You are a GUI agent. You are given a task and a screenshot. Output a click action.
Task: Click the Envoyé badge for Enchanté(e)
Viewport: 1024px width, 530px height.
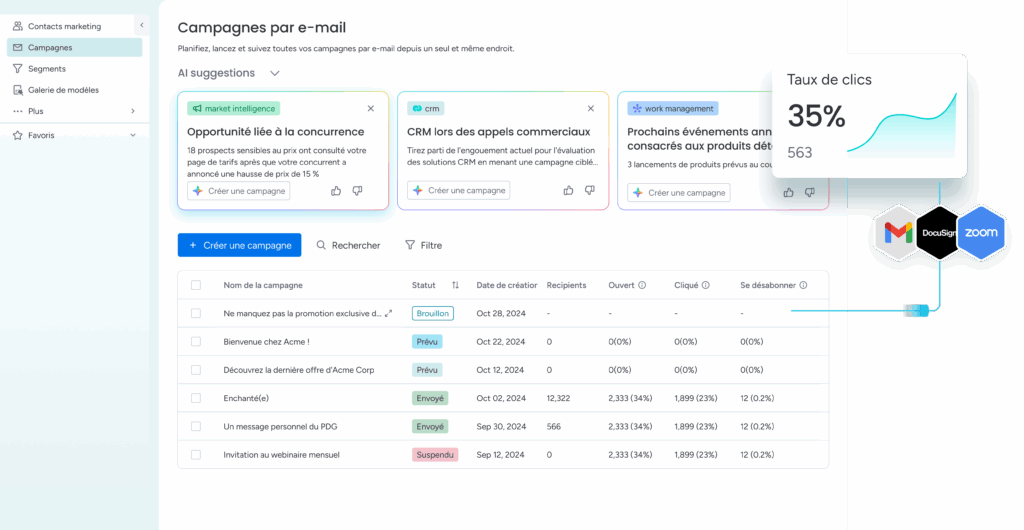point(430,398)
